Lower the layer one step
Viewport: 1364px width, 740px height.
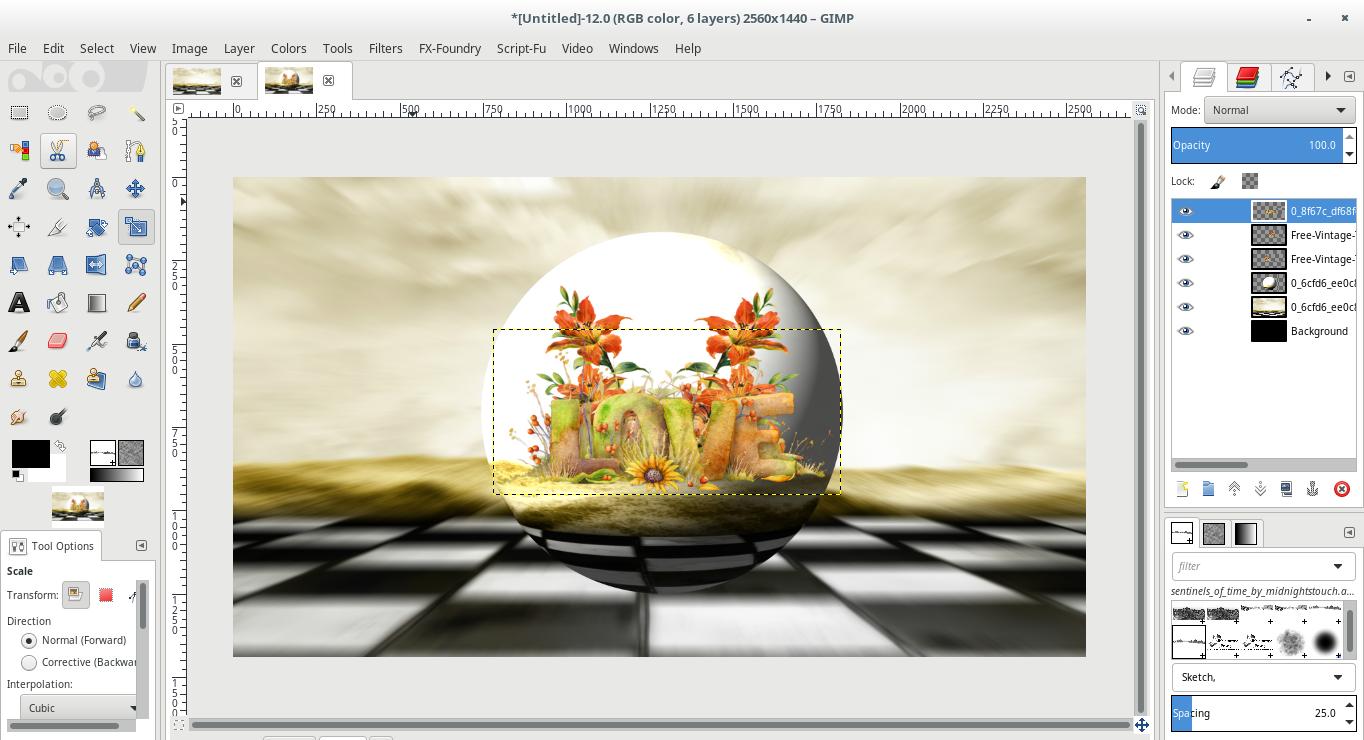tap(1260, 489)
